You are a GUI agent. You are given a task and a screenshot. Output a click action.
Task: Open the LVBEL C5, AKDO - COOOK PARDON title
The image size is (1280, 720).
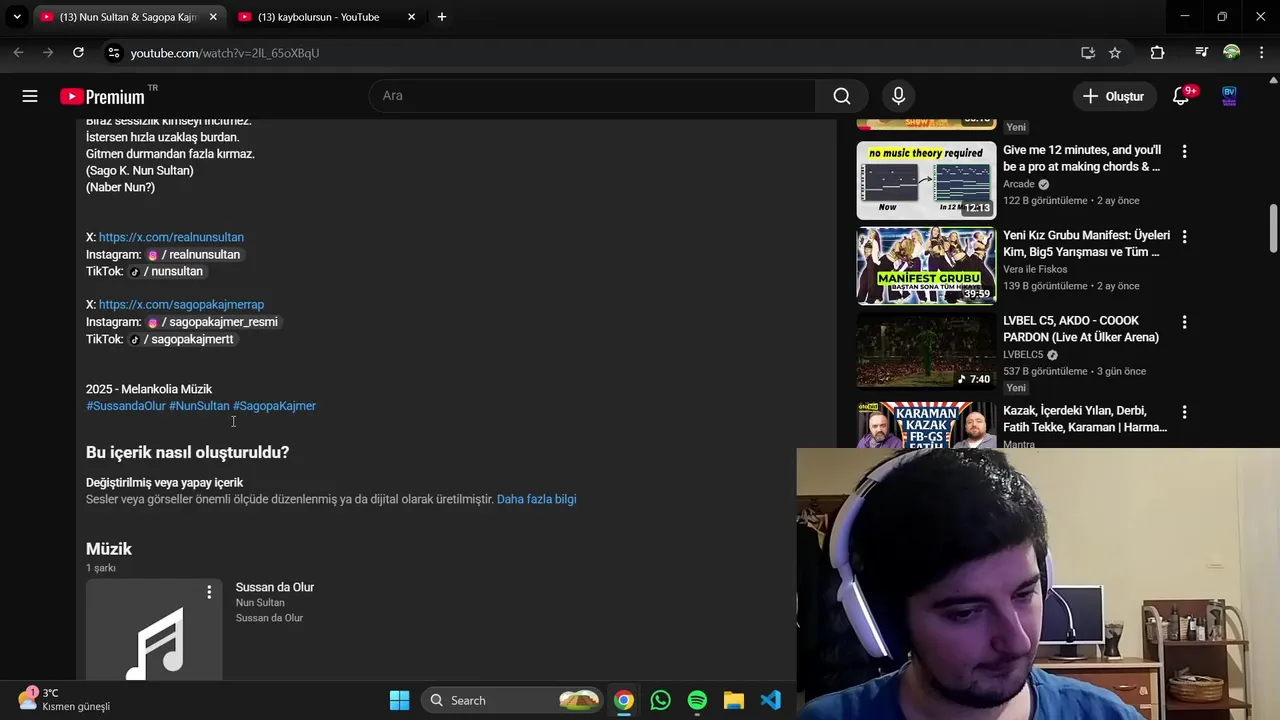click(1081, 329)
